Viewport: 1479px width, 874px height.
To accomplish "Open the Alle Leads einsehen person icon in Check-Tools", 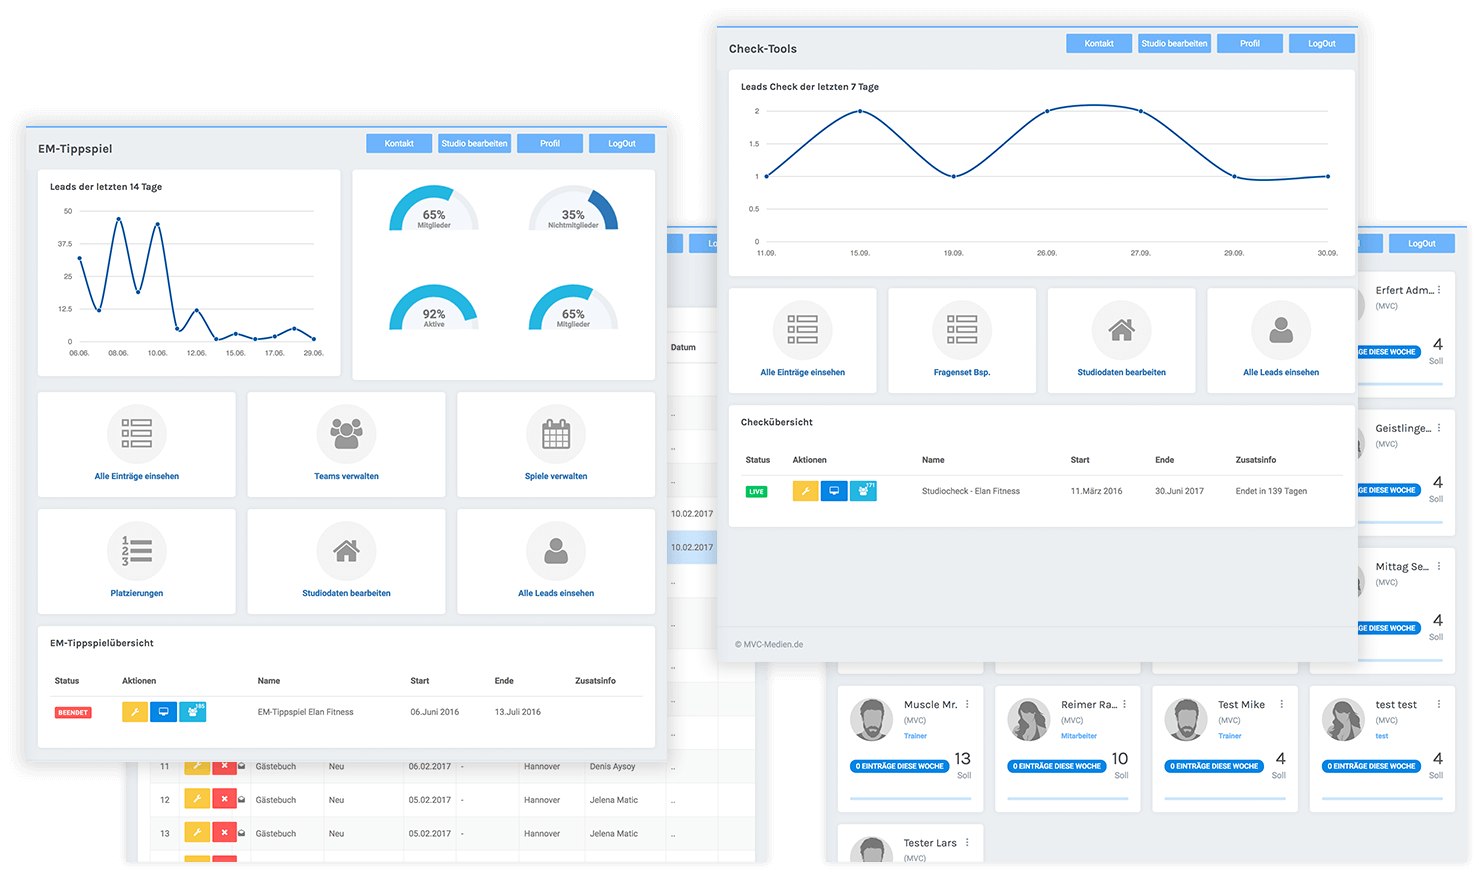I will pyautogui.click(x=1281, y=329).
